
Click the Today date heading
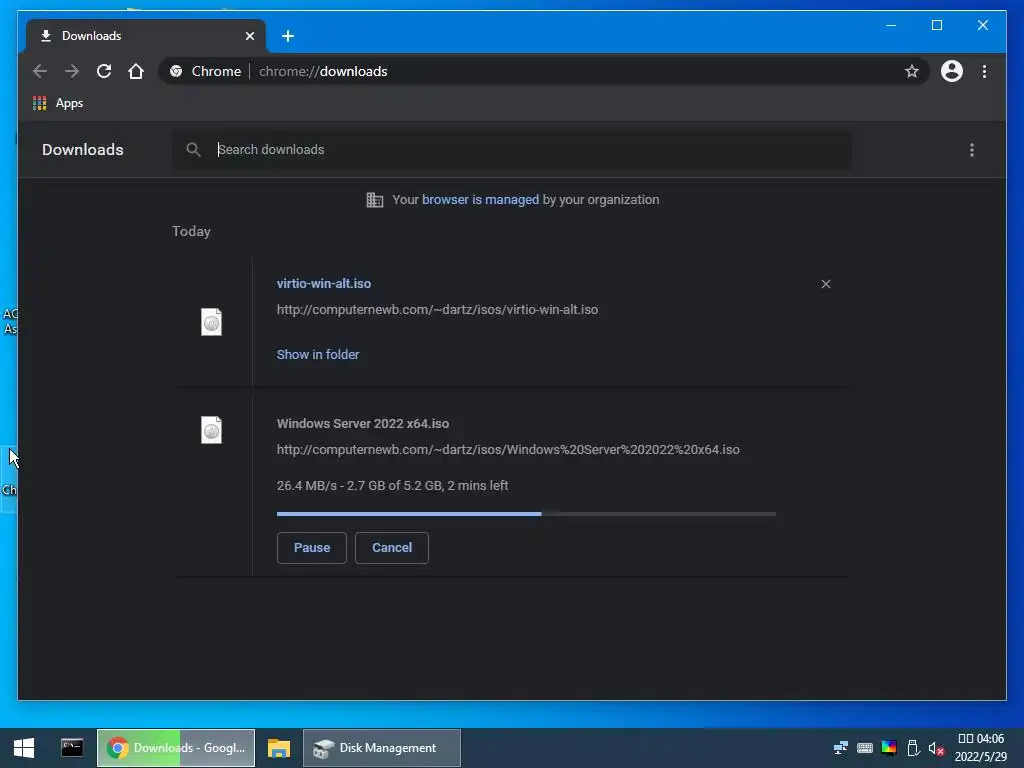pos(191,231)
